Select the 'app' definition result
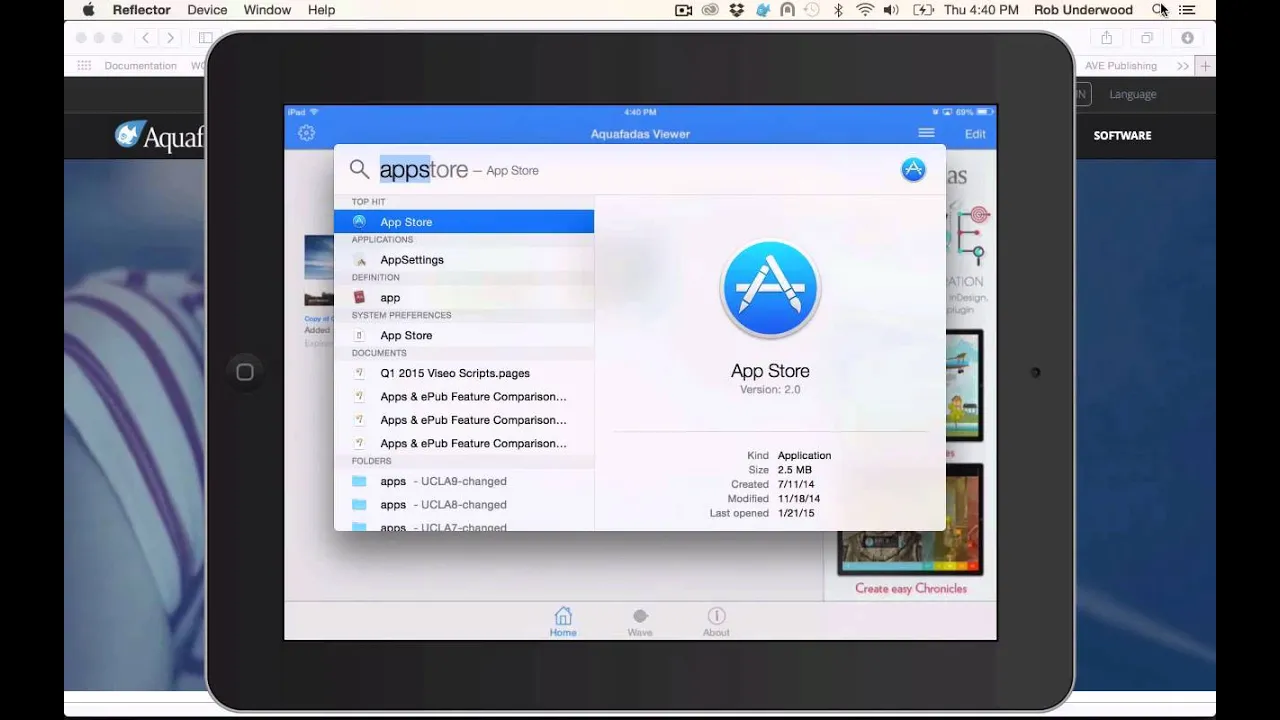This screenshot has height=720, width=1280. click(x=464, y=297)
